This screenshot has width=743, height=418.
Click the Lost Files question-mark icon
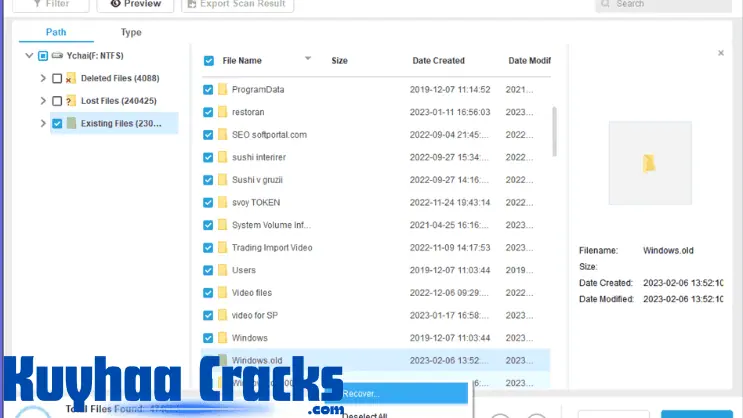click(x=71, y=101)
